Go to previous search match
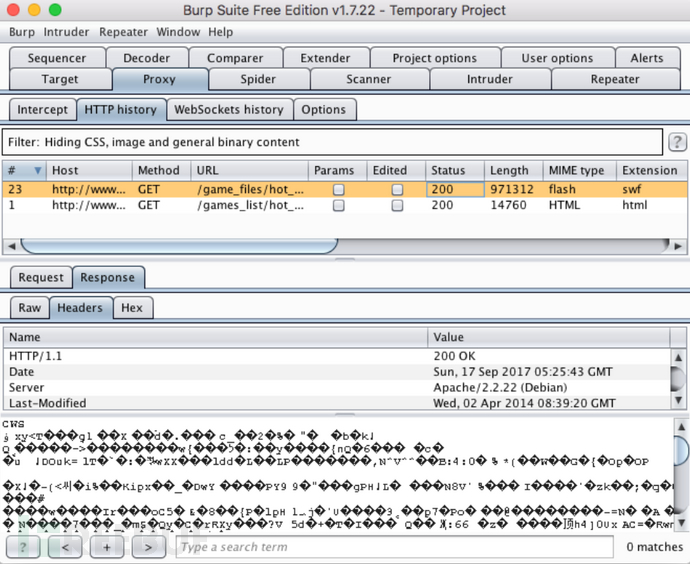The height and width of the screenshot is (564, 690). pyautogui.click(x=65, y=547)
